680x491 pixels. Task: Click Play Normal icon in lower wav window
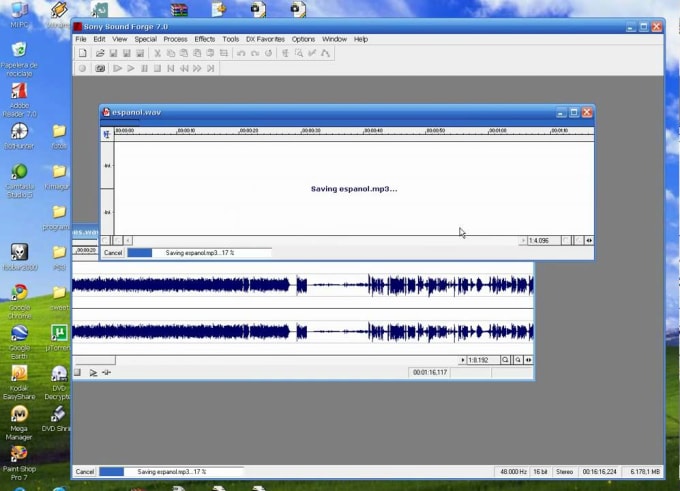(93, 373)
